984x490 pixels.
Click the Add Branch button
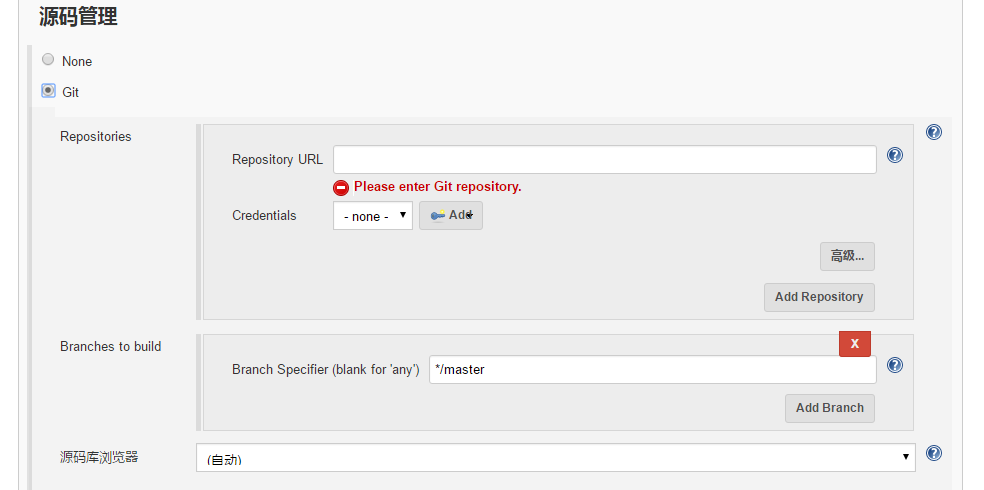[829, 408]
